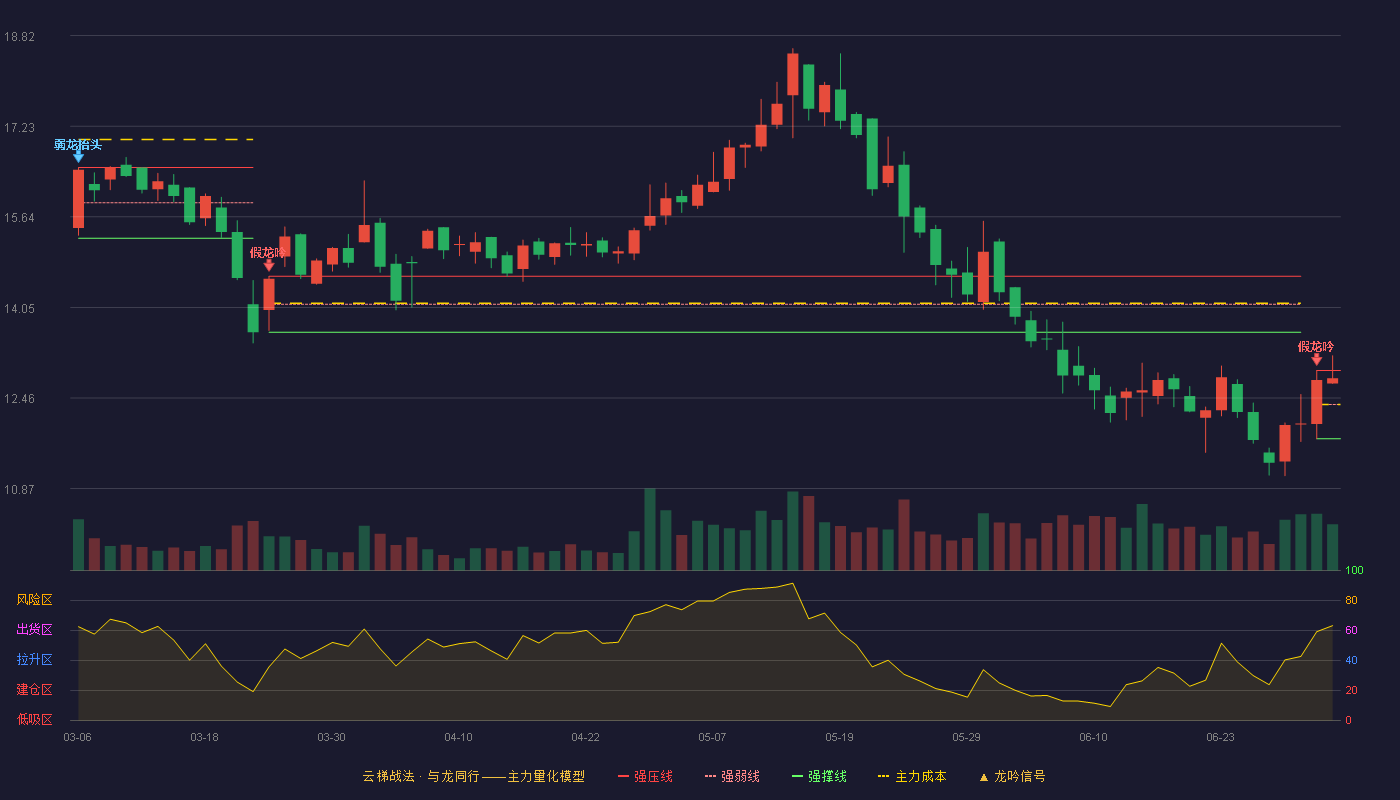Click the 12.46 price axis label
This screenshot has height=800, width=1400.
[19, 399]
